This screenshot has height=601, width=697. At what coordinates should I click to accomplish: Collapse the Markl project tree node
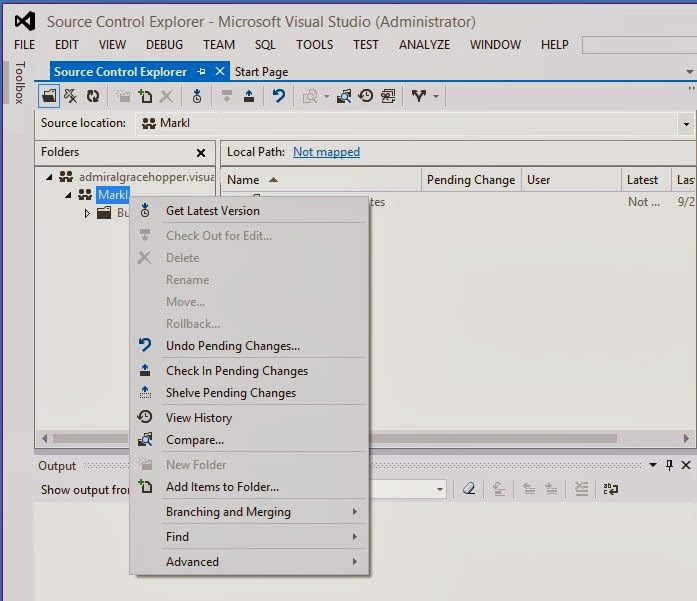tap(68, 195)
